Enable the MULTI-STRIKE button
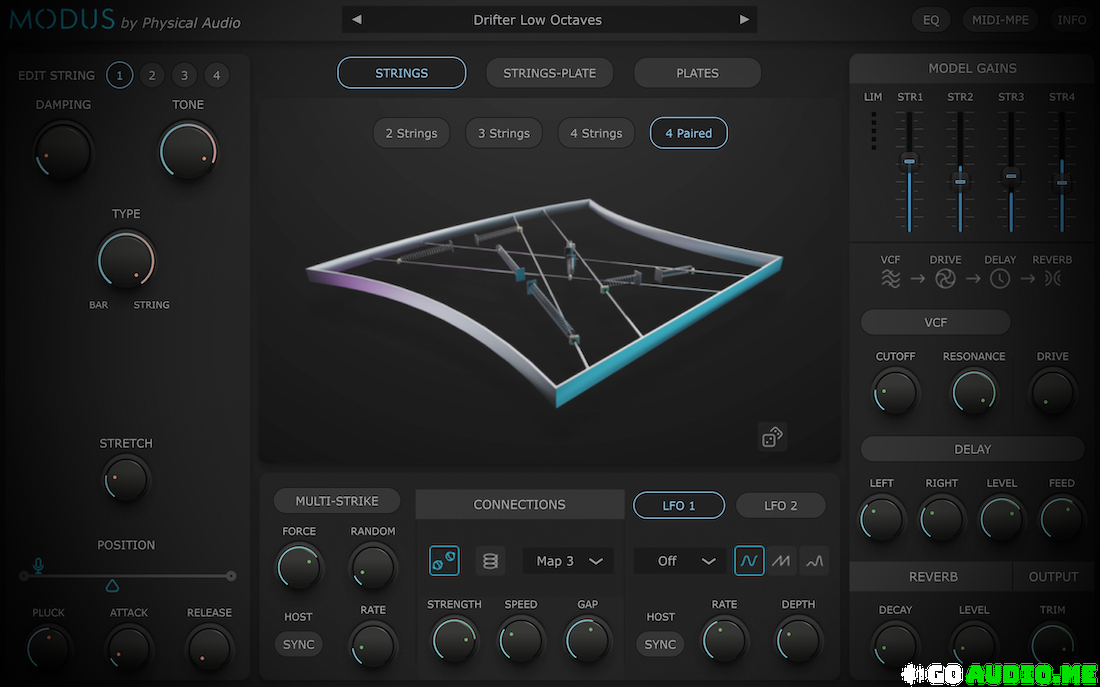The width and height of the screenshot is (1100, 687). 337,501
